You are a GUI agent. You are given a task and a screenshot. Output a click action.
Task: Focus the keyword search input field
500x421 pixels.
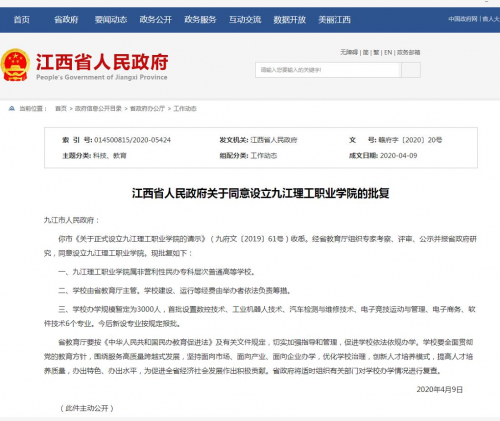coord(328,70)
